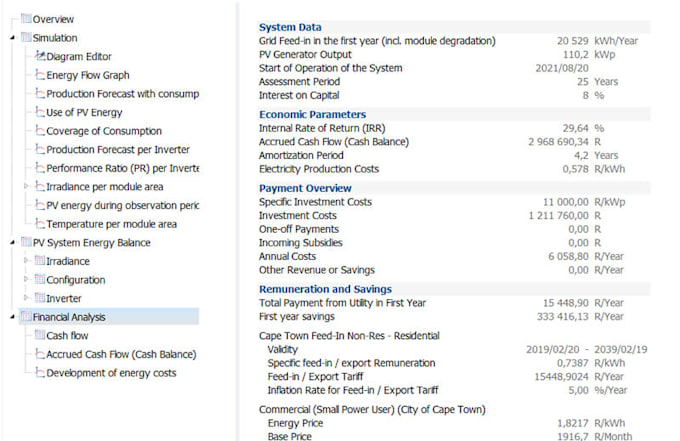Viewport: 680px width, 441px height.
Task: Expand the Irradiance per module area node
Action: 27,187
